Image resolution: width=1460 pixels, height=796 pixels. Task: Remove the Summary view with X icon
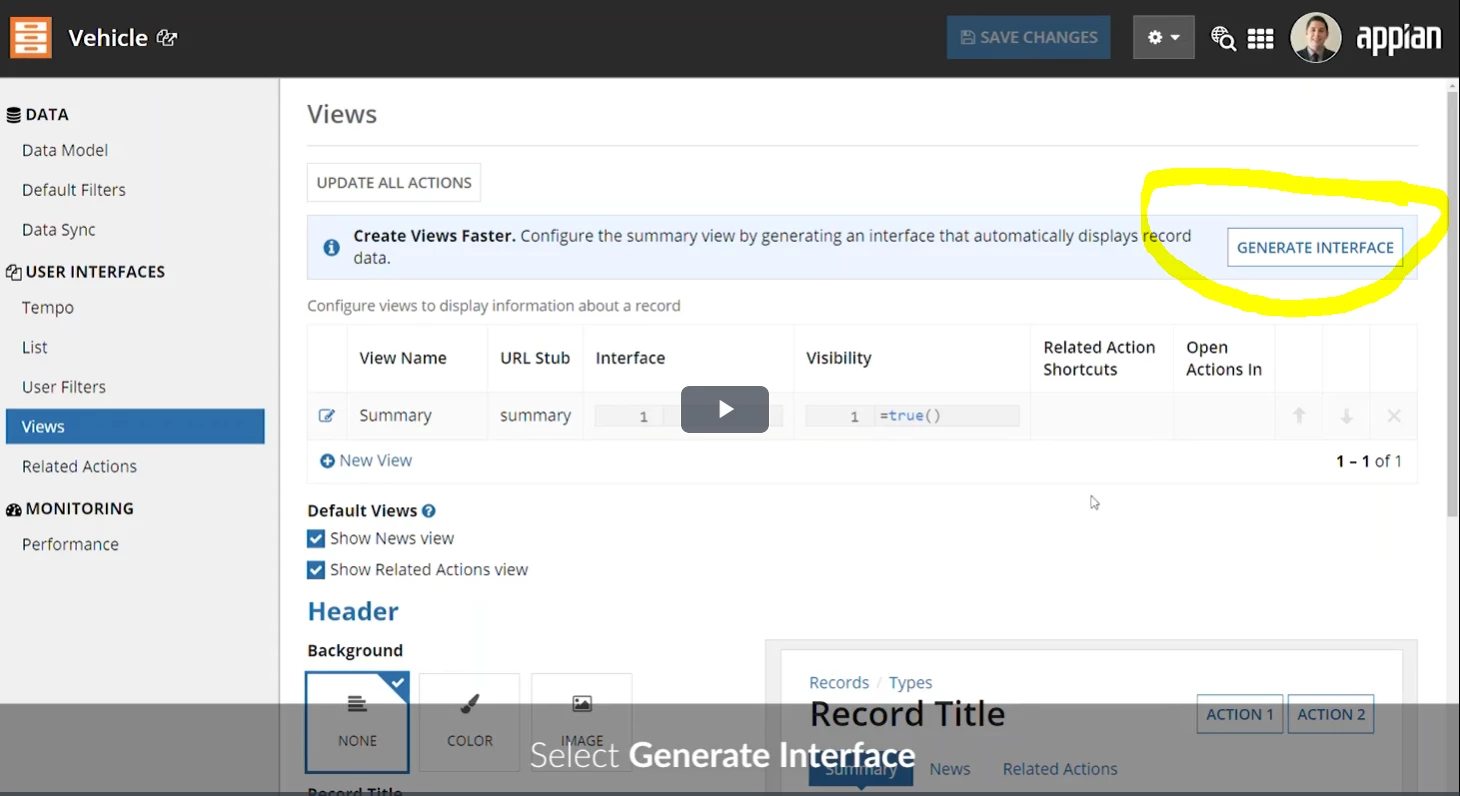1394,416
